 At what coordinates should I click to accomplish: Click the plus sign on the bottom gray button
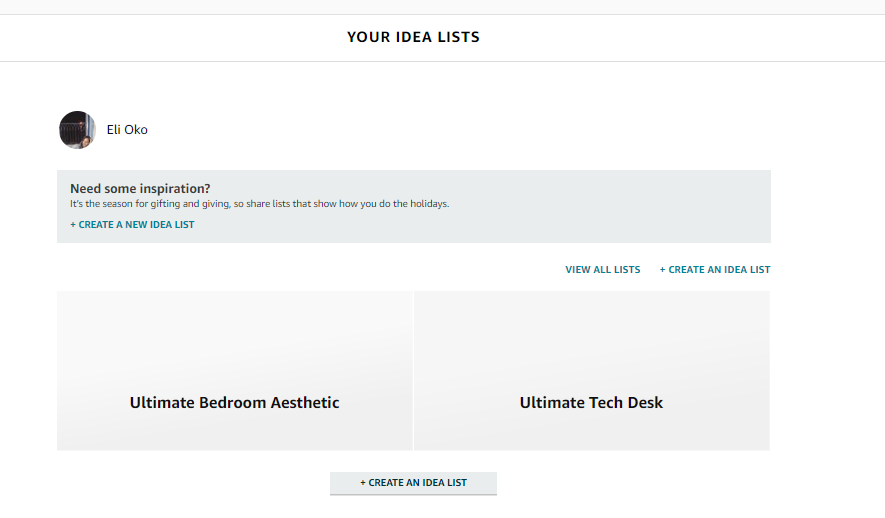(x=363, y=483)
